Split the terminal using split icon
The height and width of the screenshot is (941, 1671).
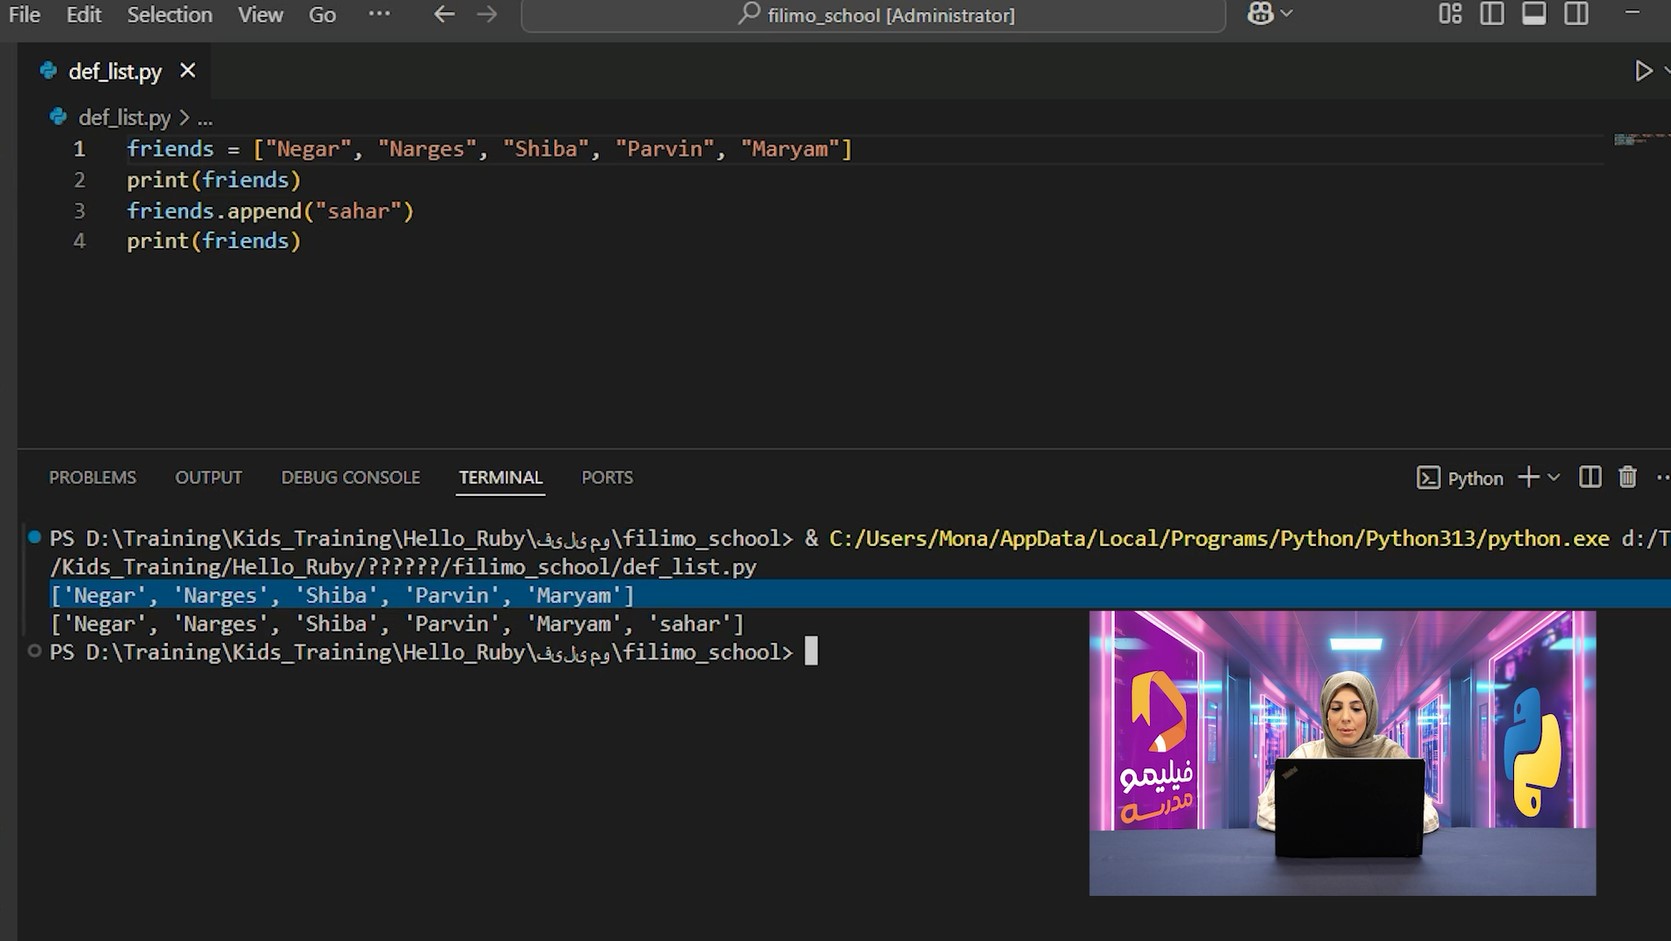1589,477
